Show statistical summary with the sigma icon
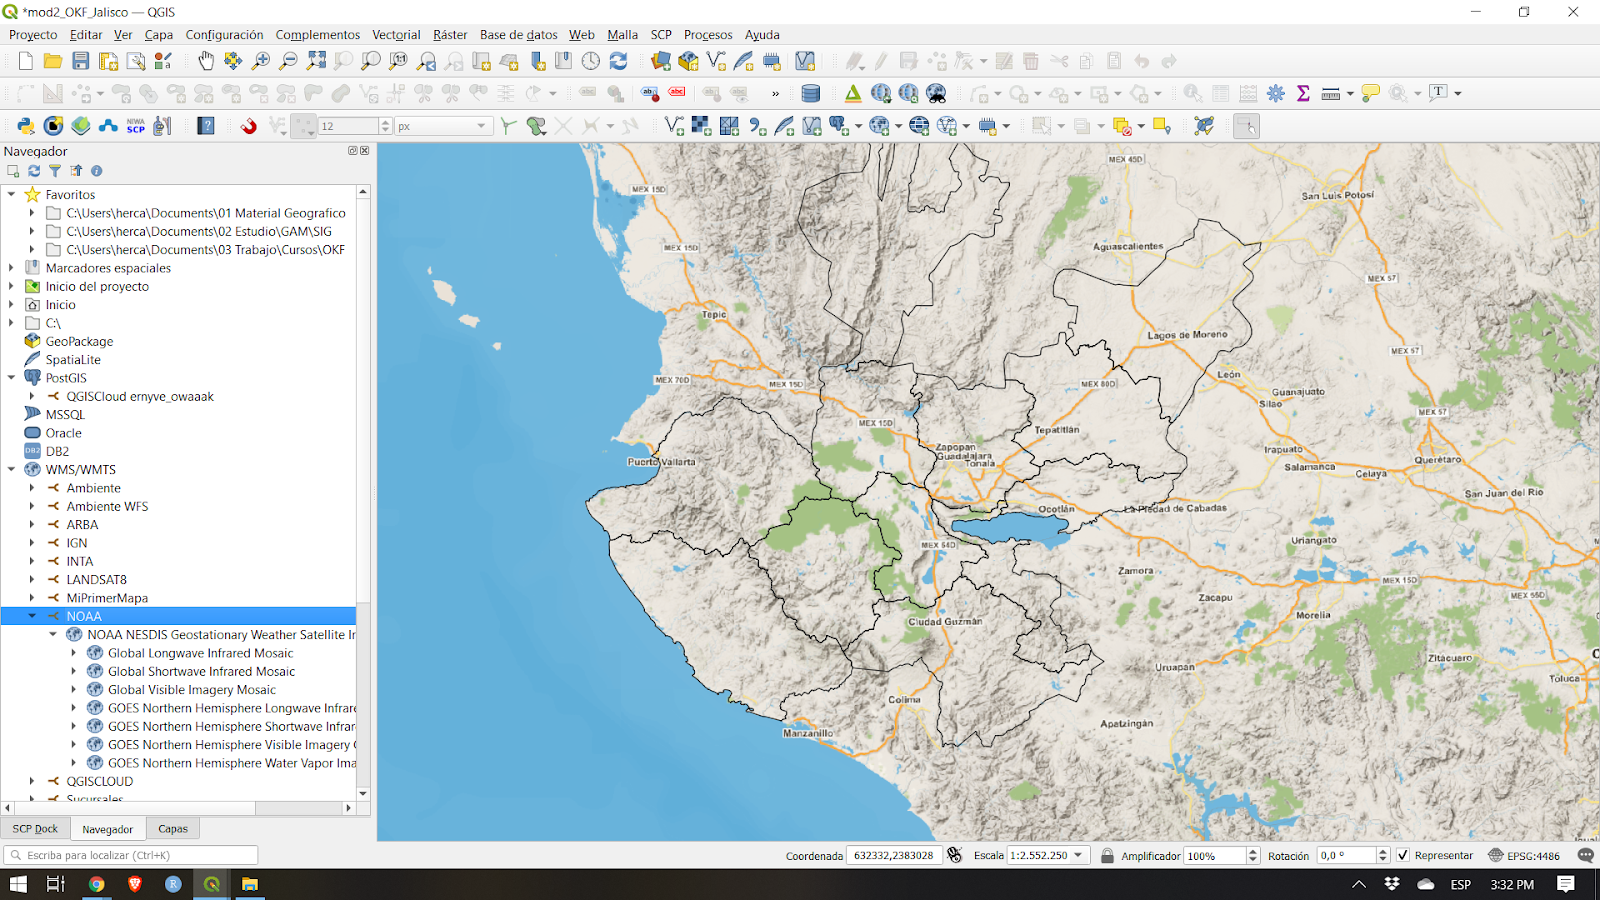 tap(1303, 93)
